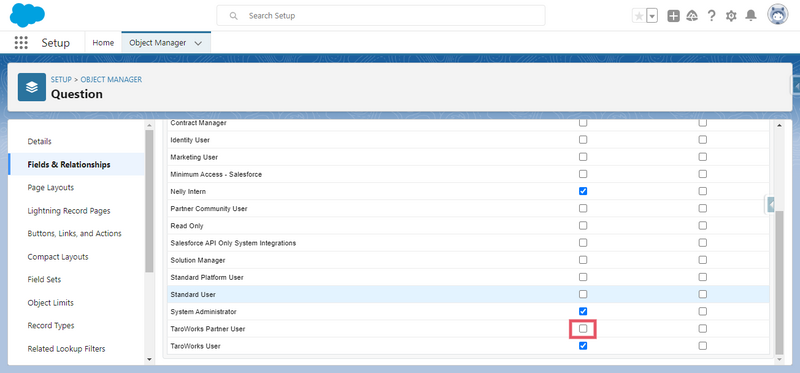Check first Partner Community User checkbox

[x=583, y=208]
